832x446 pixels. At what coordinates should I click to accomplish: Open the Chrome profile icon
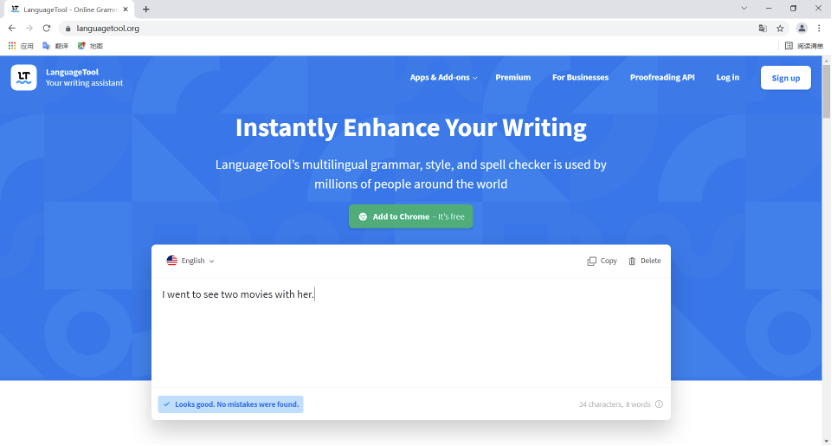pos(802,29)
